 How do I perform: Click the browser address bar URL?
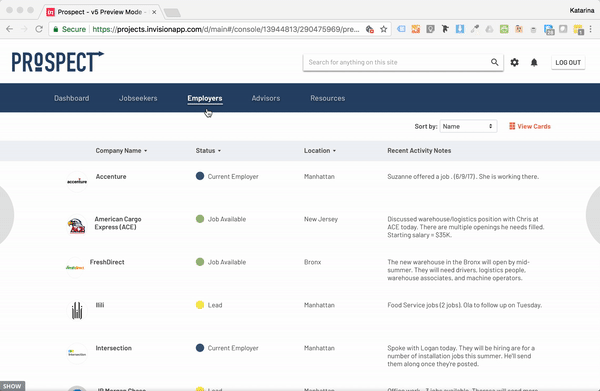226,29
